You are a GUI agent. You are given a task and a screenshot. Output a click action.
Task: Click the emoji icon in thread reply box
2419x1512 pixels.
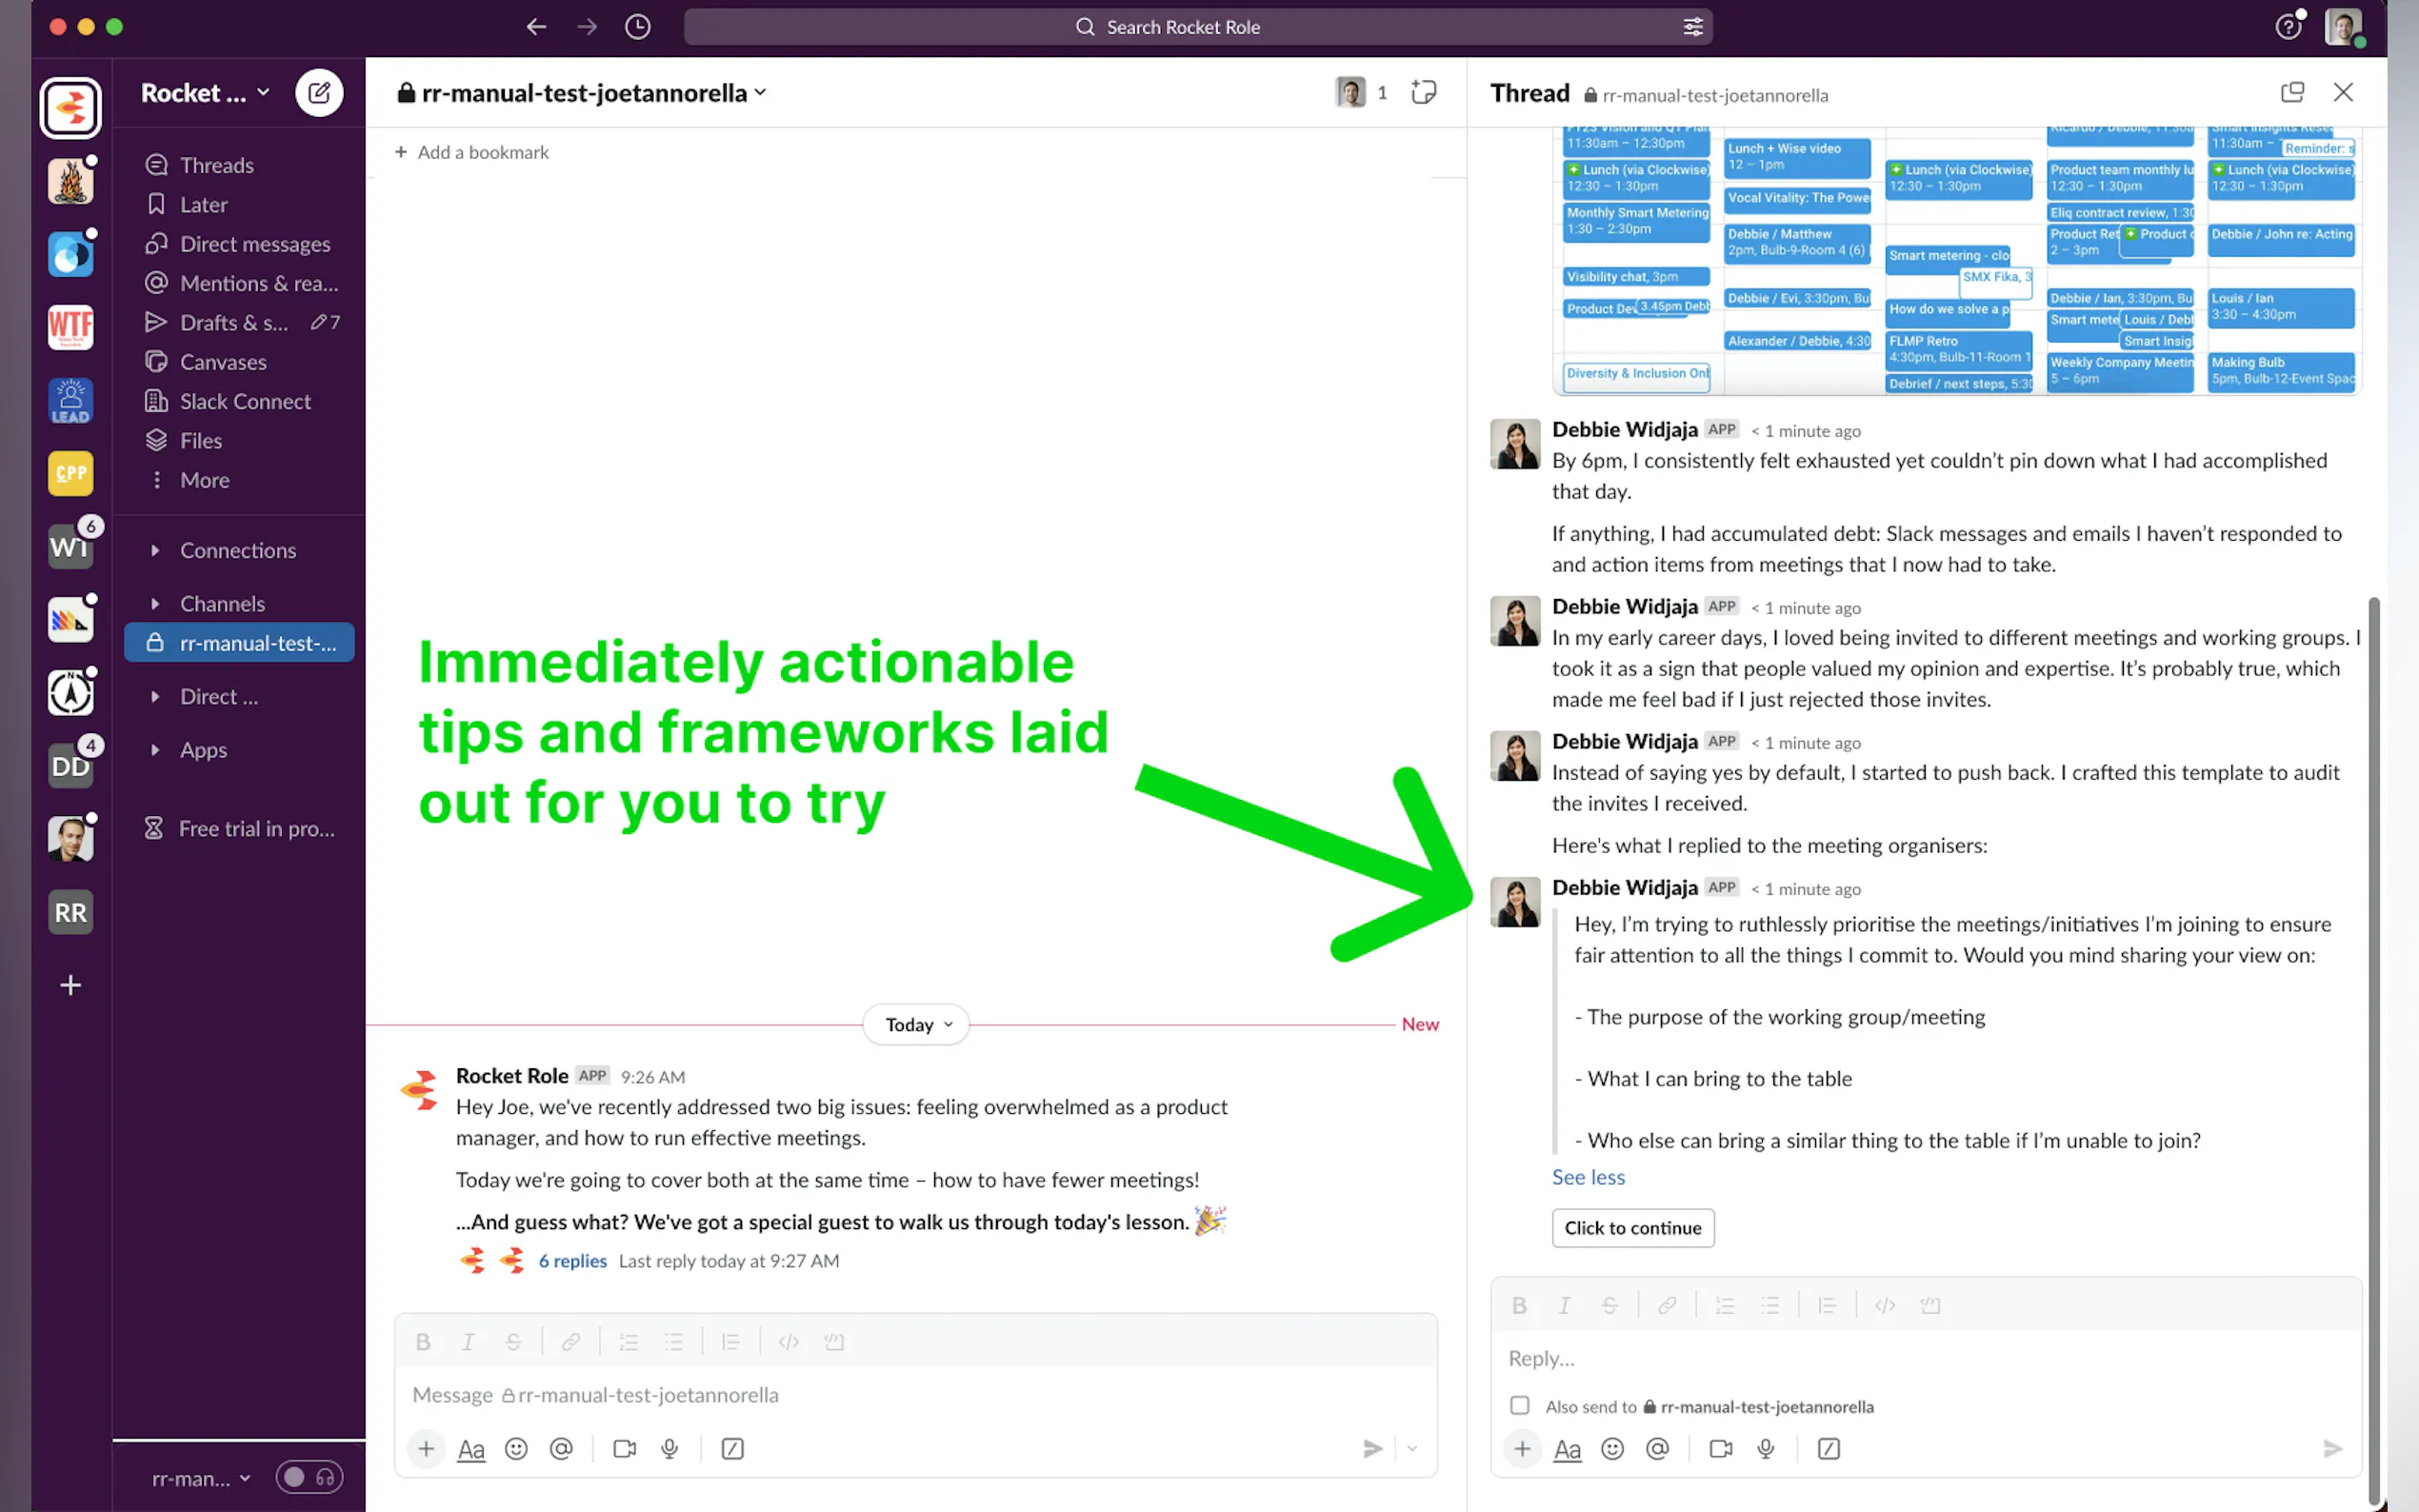[x=1612, y=1449]
